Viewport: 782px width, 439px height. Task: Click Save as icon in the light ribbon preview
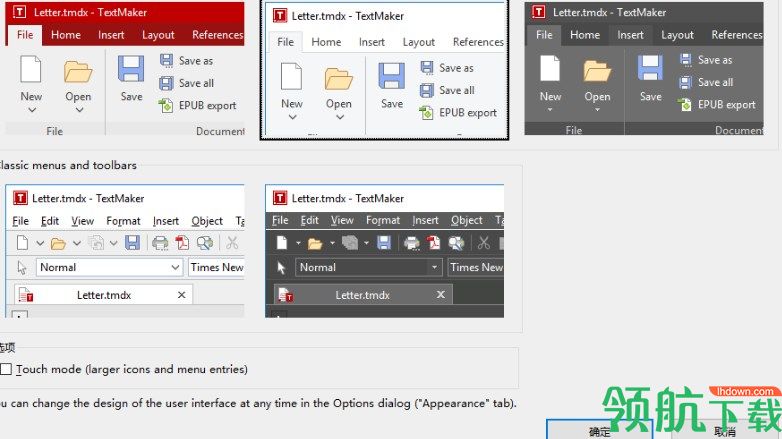427,67
